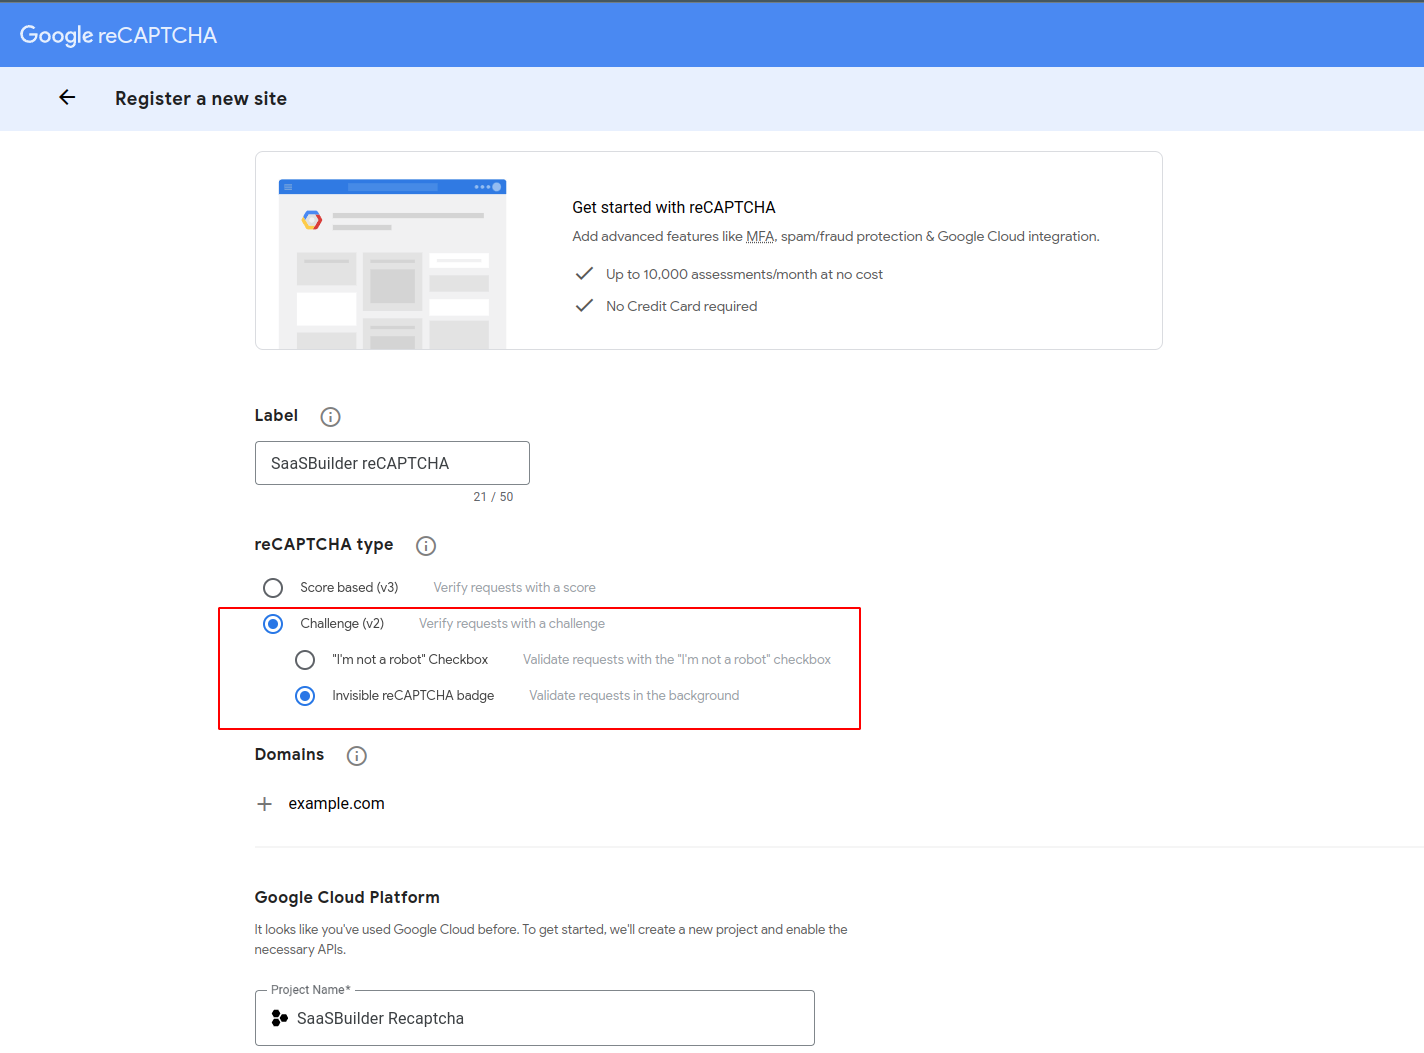The height and width of the screenshot is (1053, 1424).
Task: Select the Challenge (v2) radio button
Action: pos(273,624)
